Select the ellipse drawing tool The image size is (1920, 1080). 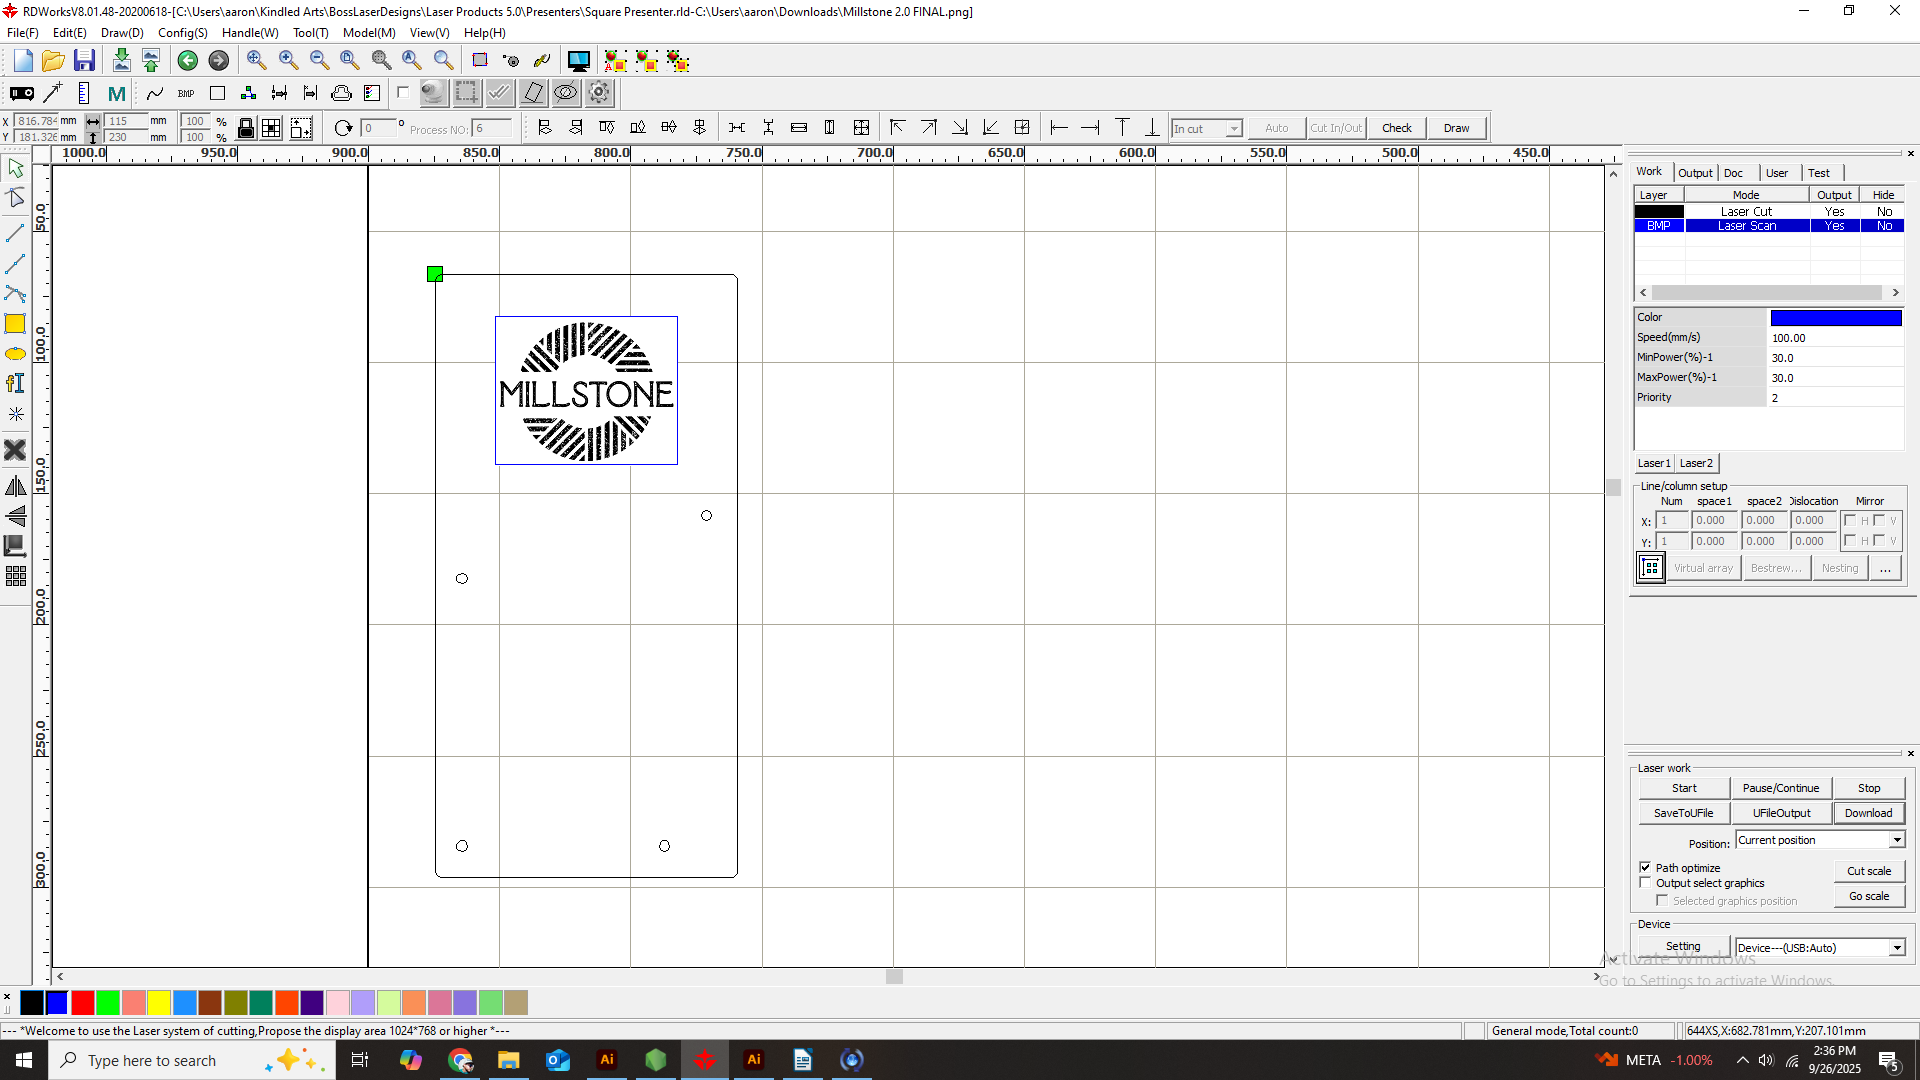click(15, 354)
